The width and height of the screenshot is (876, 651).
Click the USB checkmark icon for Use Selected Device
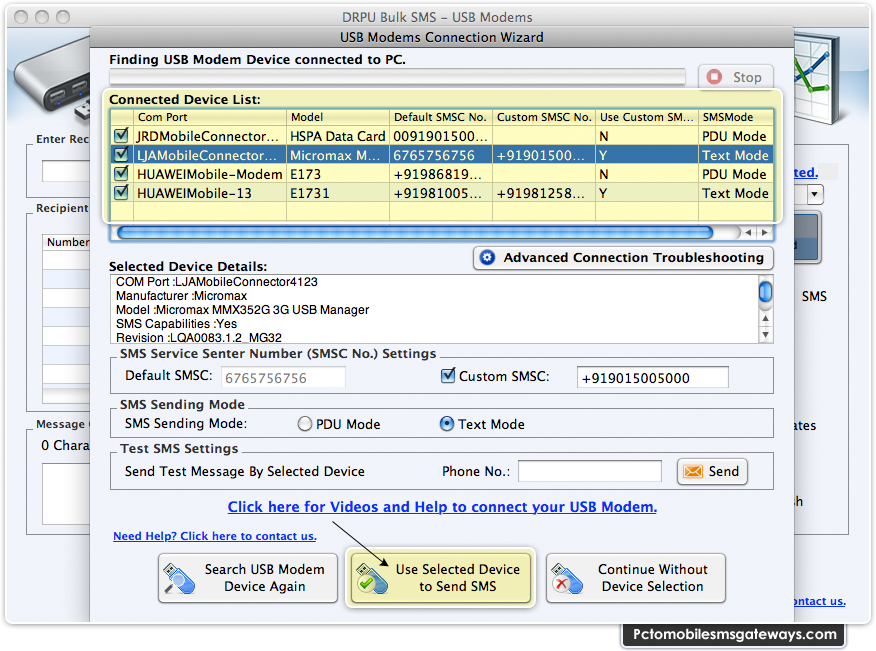click(x=372, y=578)
